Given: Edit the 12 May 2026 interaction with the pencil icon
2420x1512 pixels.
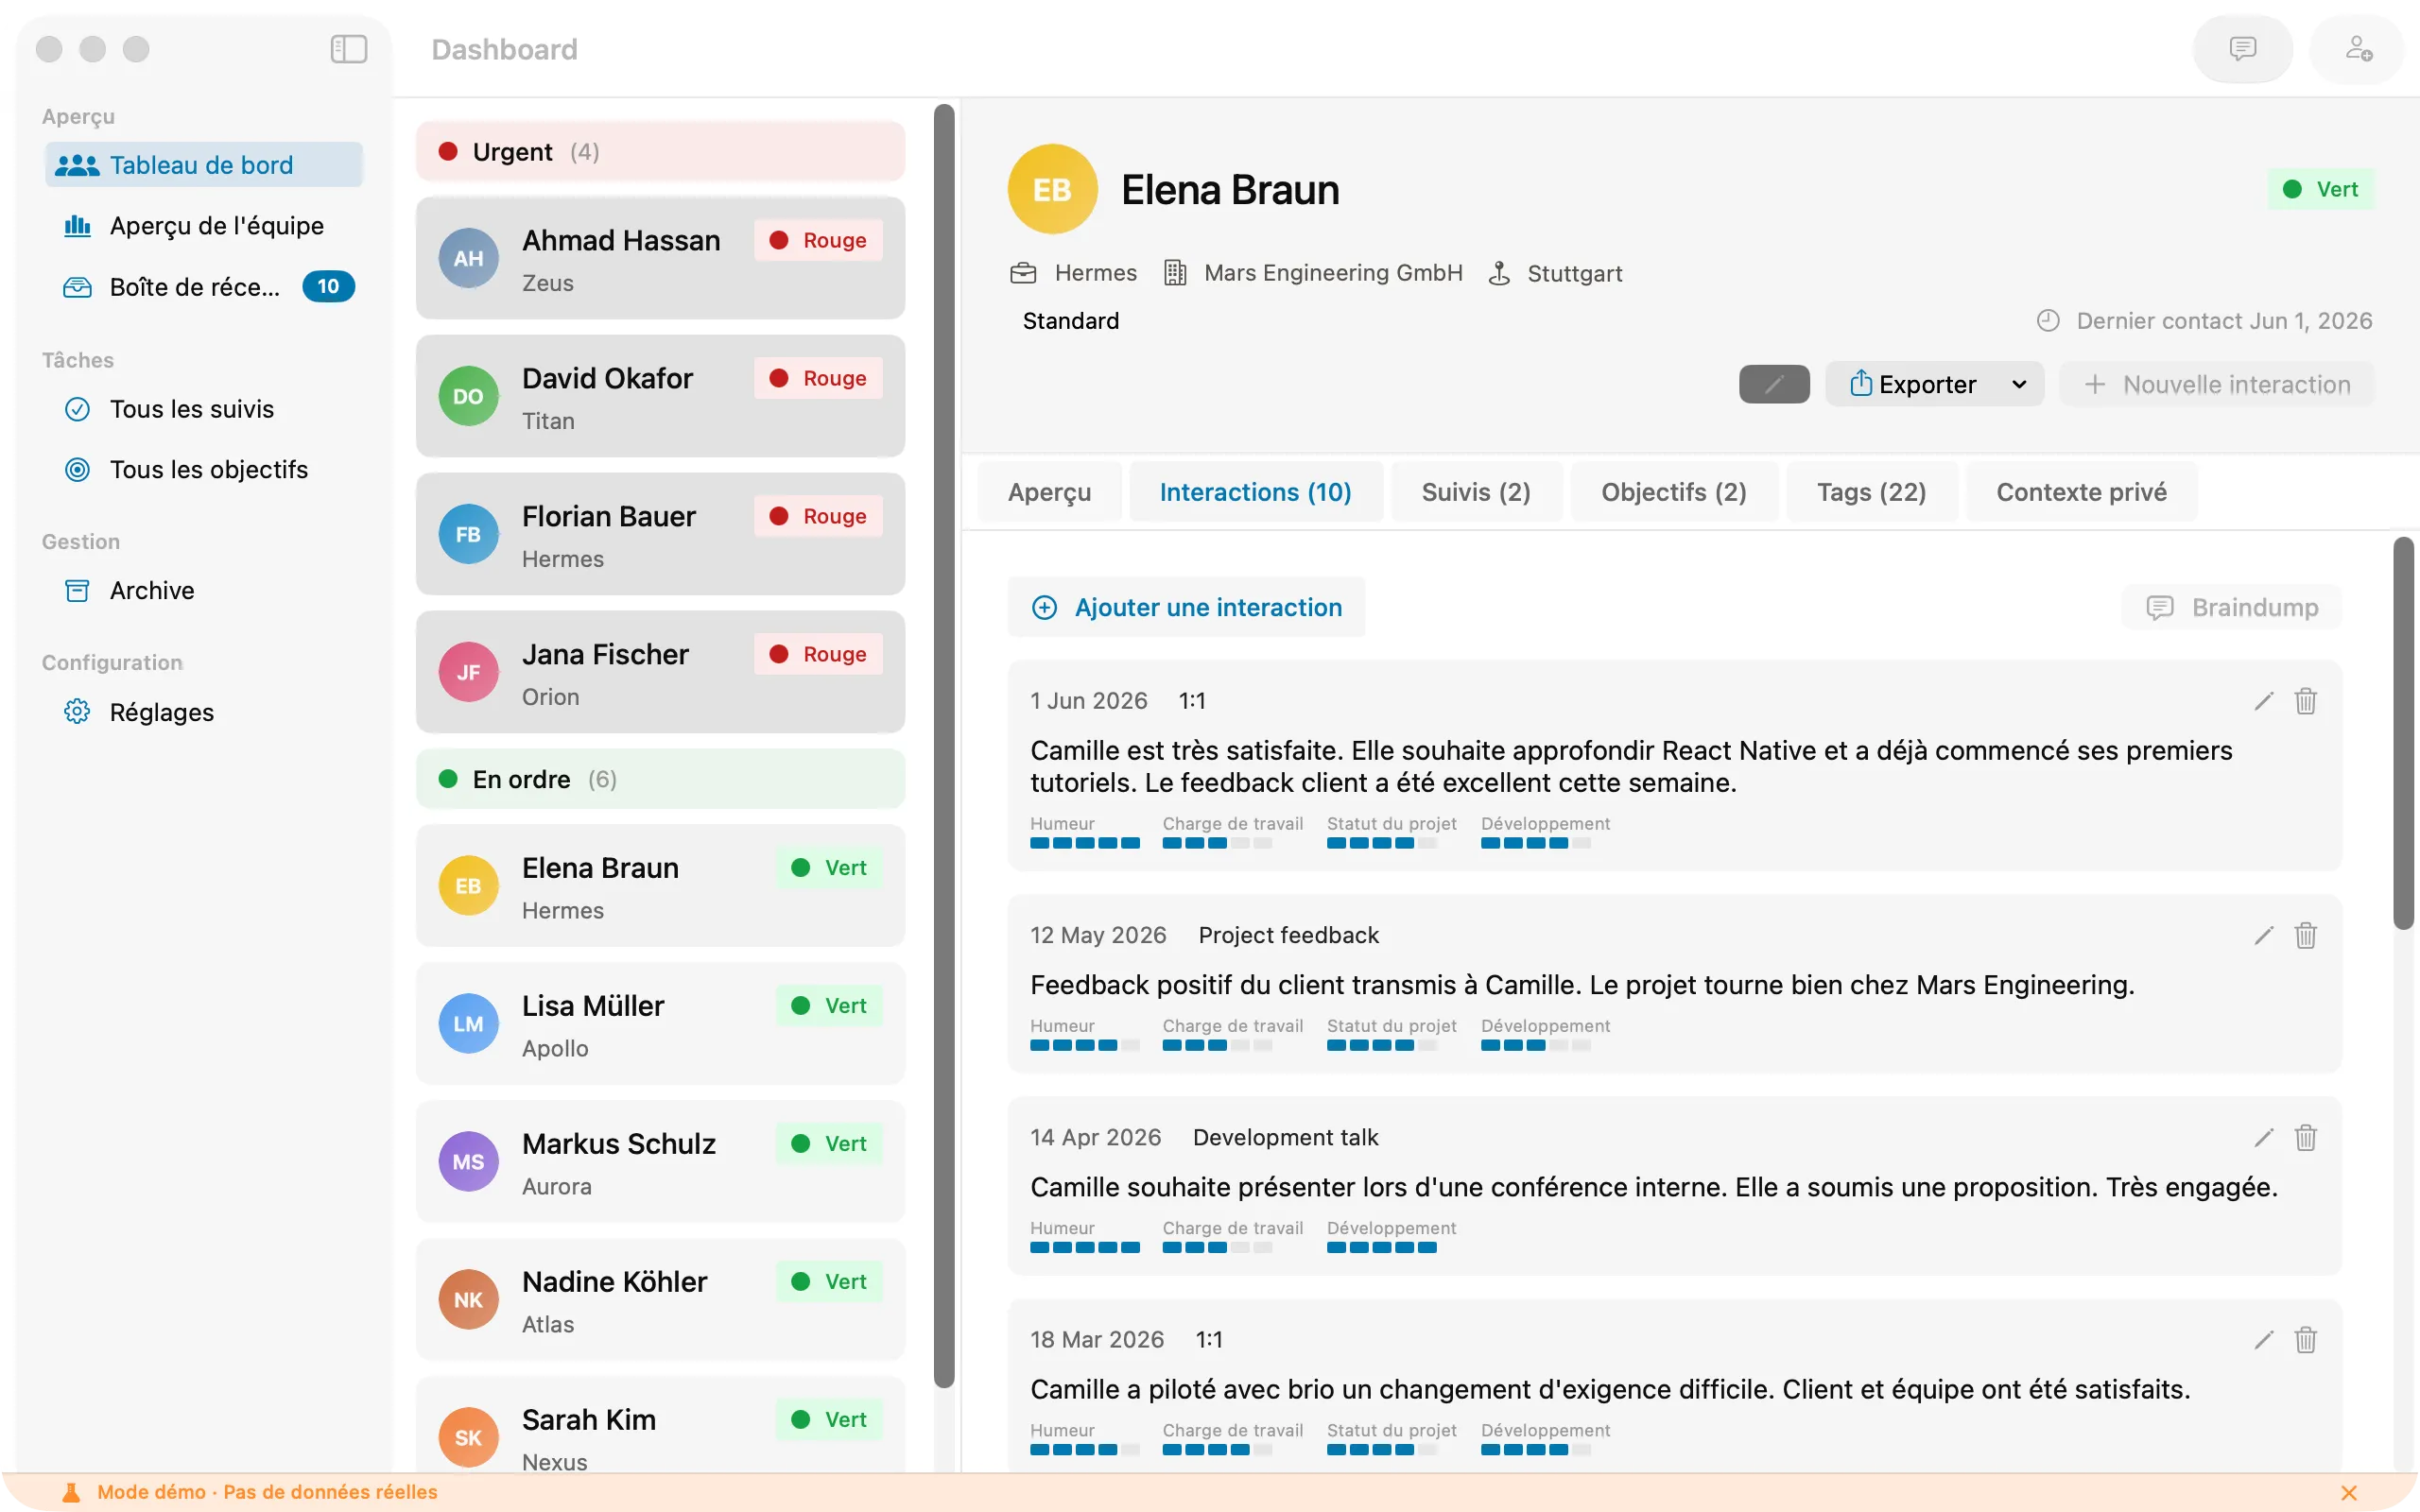Looking at the screenshot, I should (x=2264, y=935).
